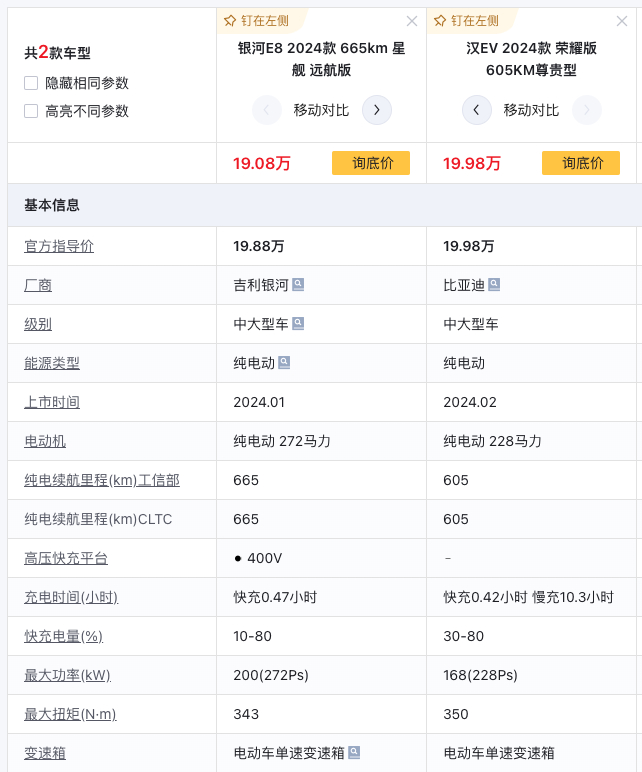
Task: Click the 基本信息 section header
Action: [x=52, y=205]
